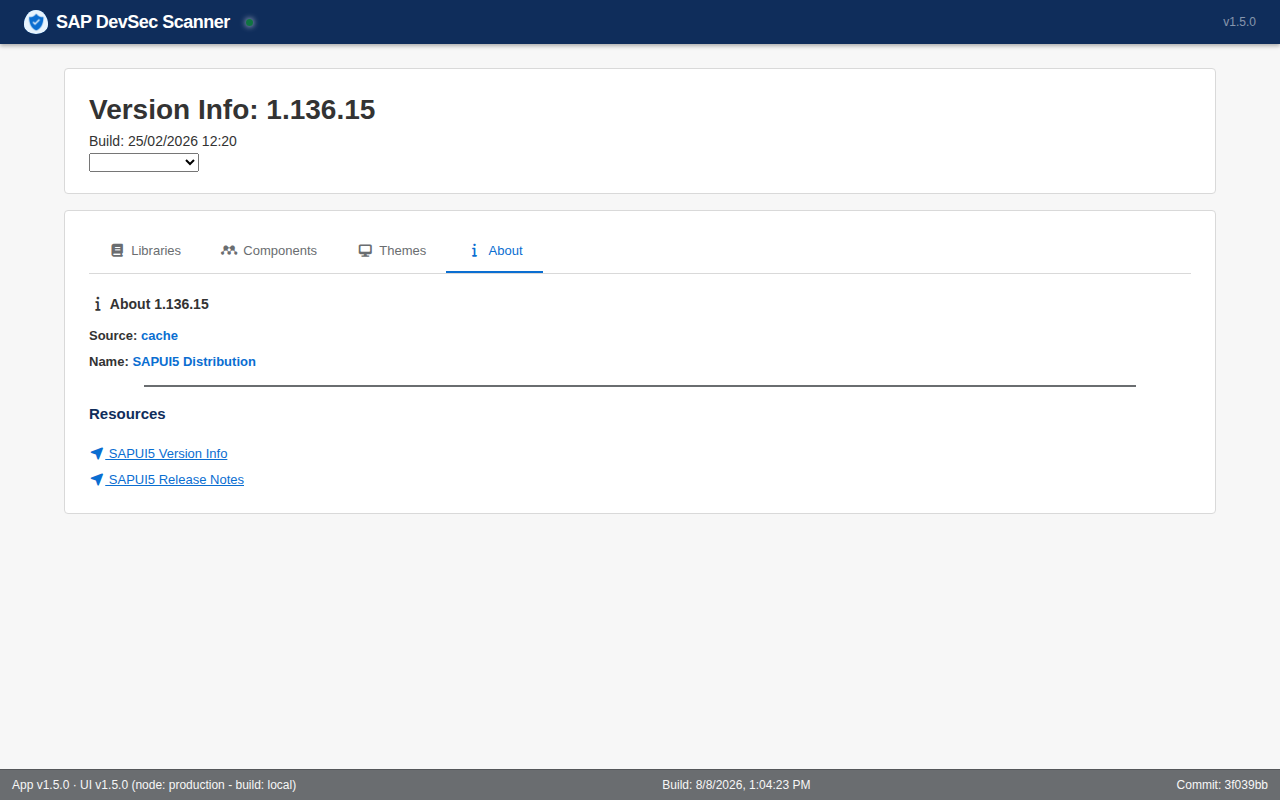The height and width of the screenshot is (800, 1280).
Task: Click the Source value 'cache'
Action: coord(159,336)
